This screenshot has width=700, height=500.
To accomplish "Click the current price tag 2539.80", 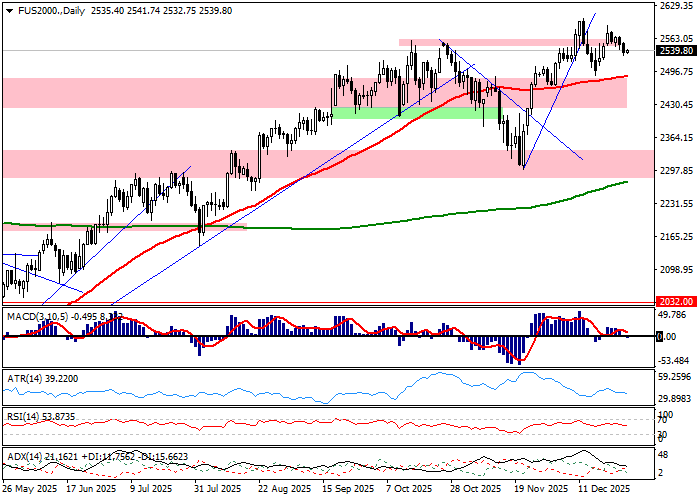I will point(677,50).
